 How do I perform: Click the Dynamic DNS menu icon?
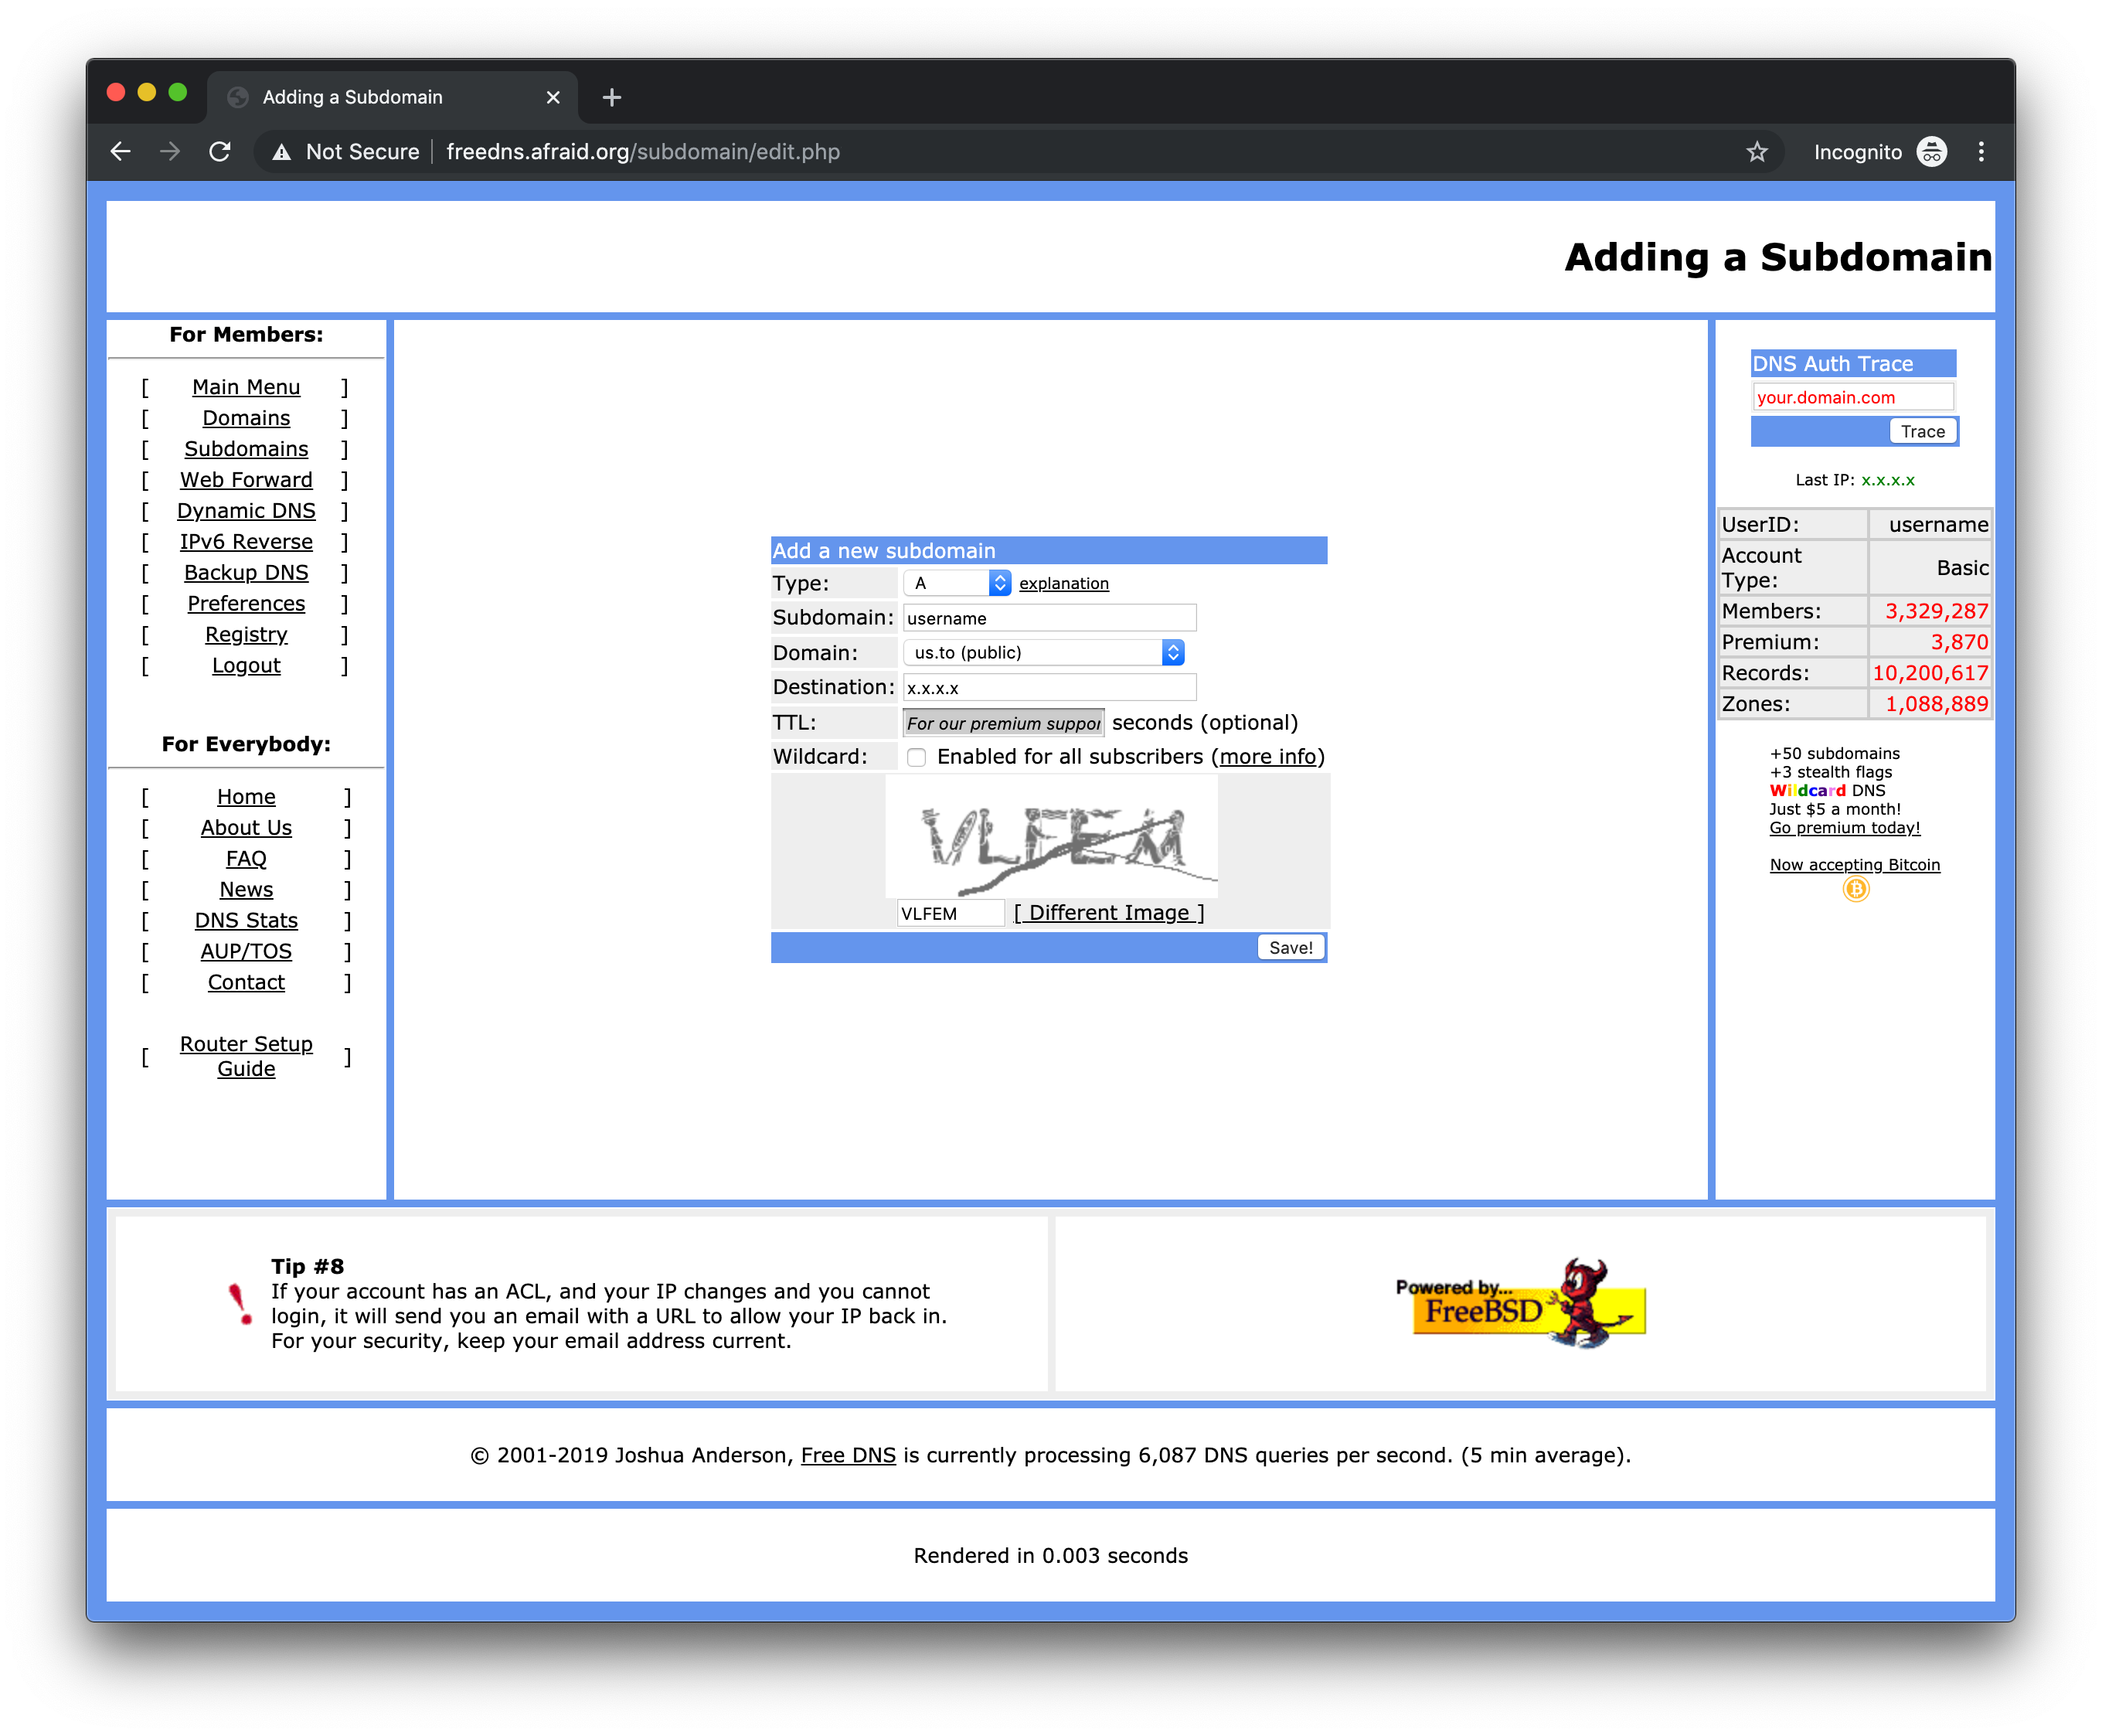[244, 510]
